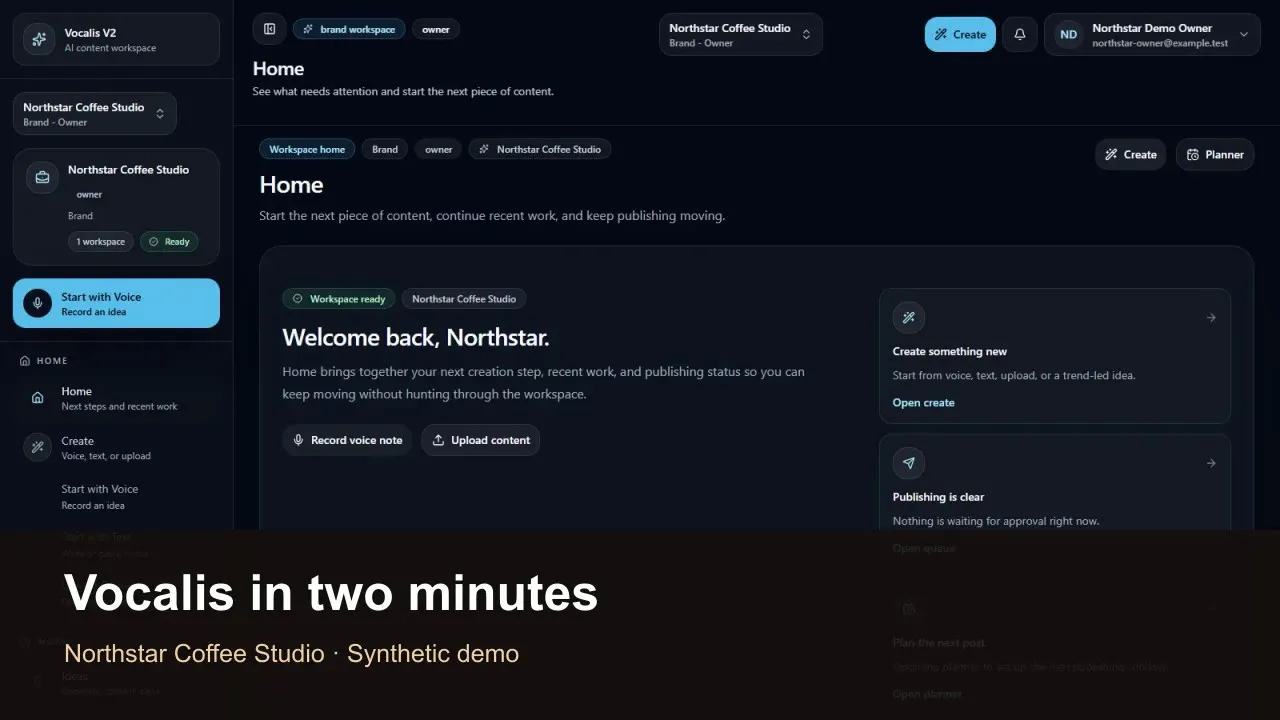Image resolution: width=1280 pixels, height=720 pixels.
Task: Expand Northstar Demo Owner account menu
Action: [x=1152, y=34]
